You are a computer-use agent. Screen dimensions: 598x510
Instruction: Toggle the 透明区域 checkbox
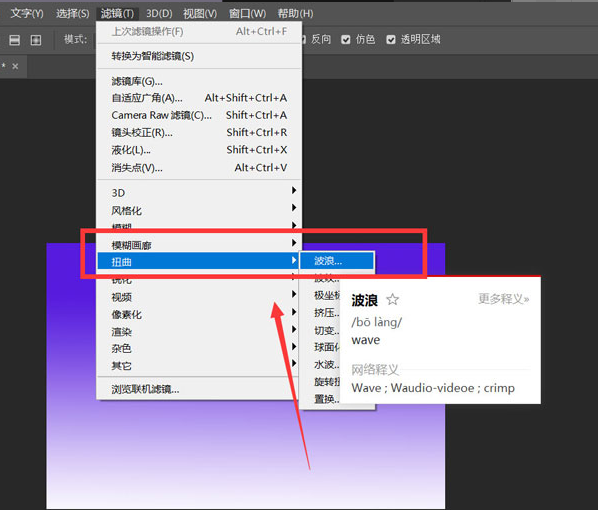tap(391, 40)
